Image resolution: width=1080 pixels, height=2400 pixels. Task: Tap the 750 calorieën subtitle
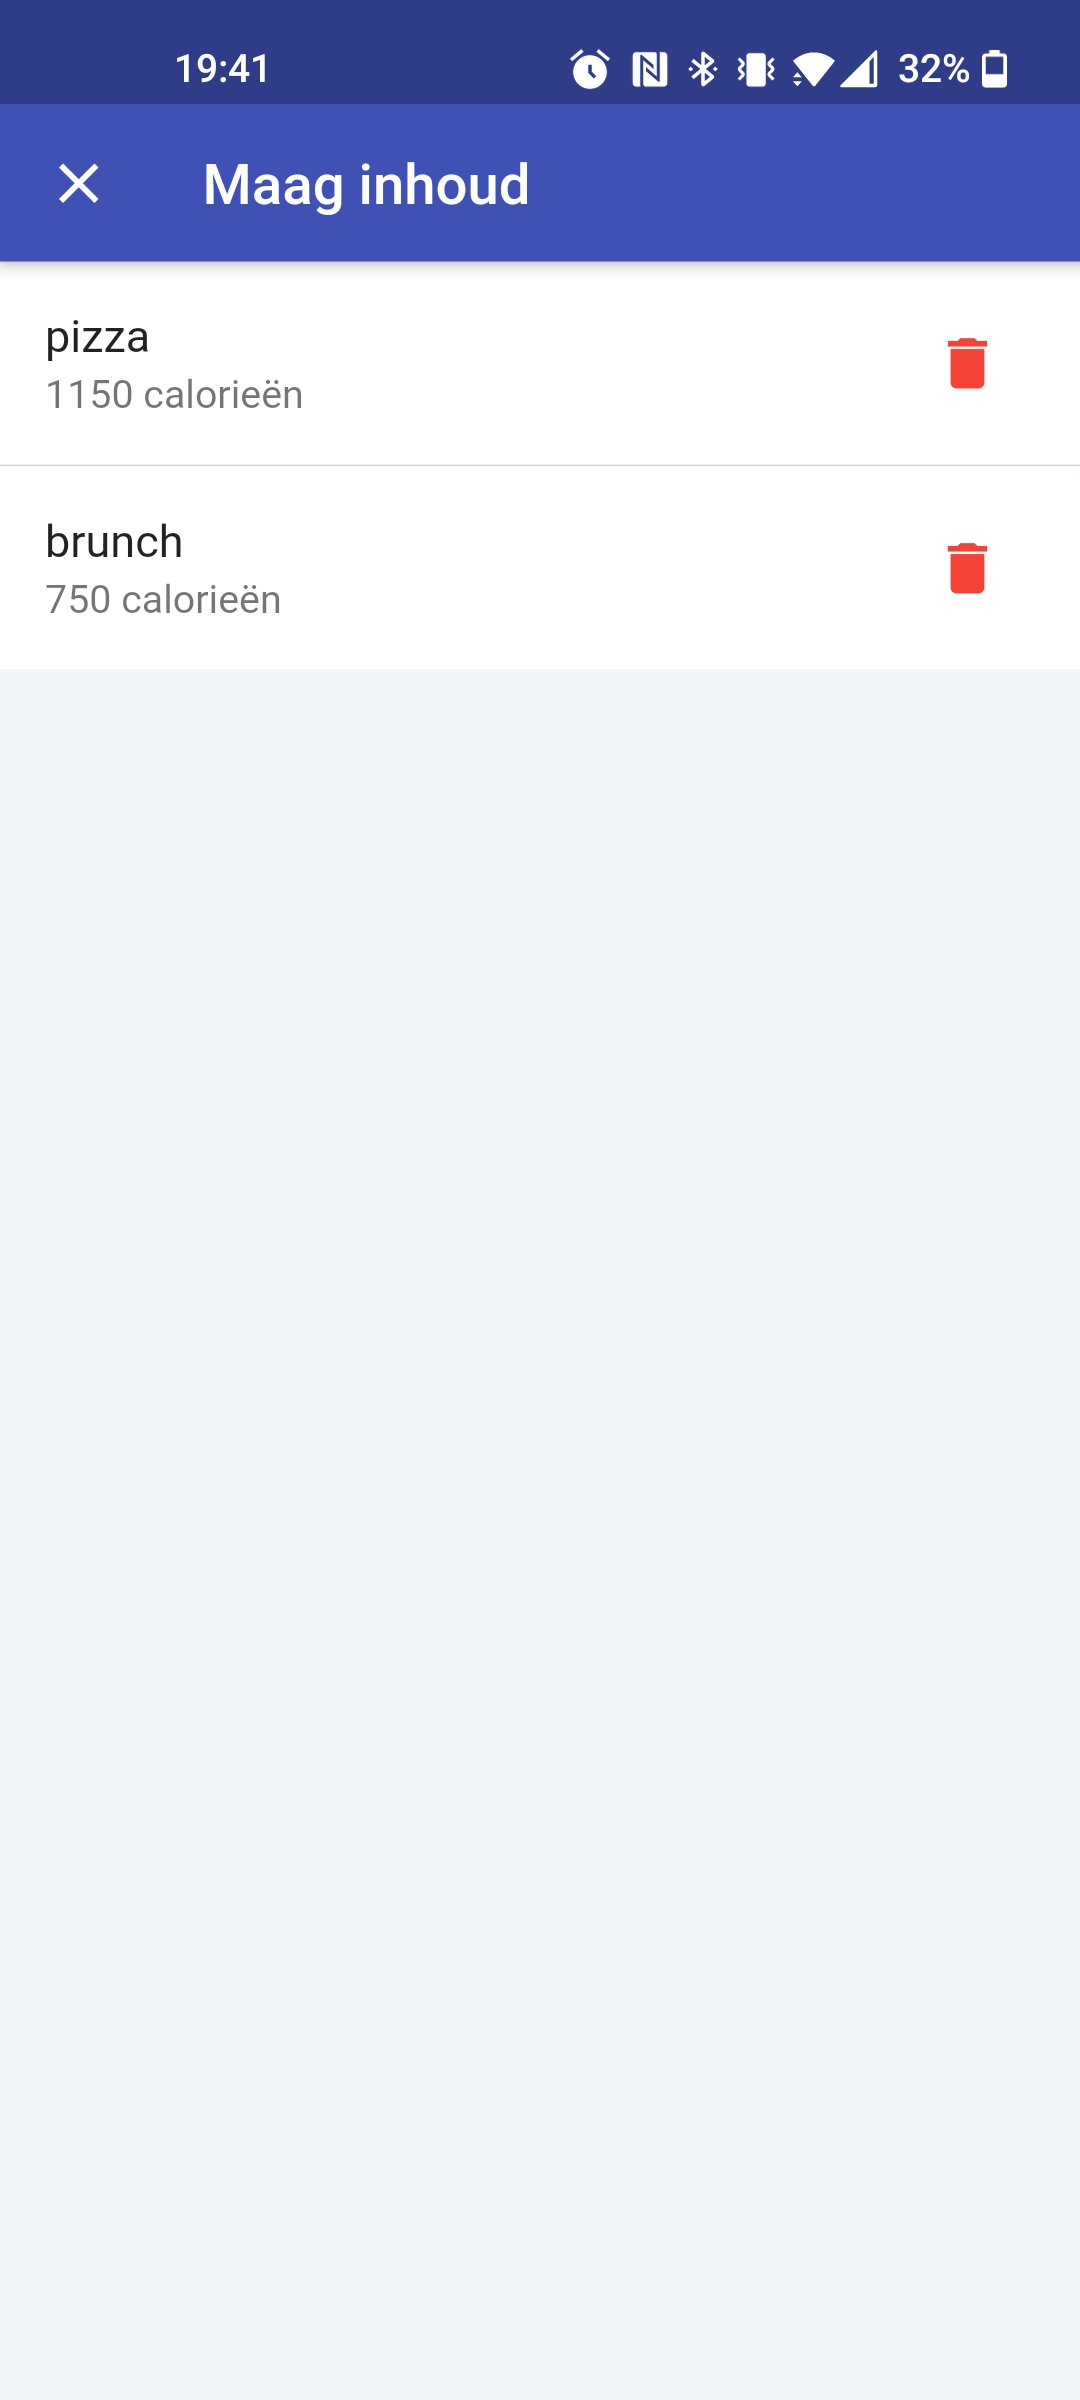163,600
